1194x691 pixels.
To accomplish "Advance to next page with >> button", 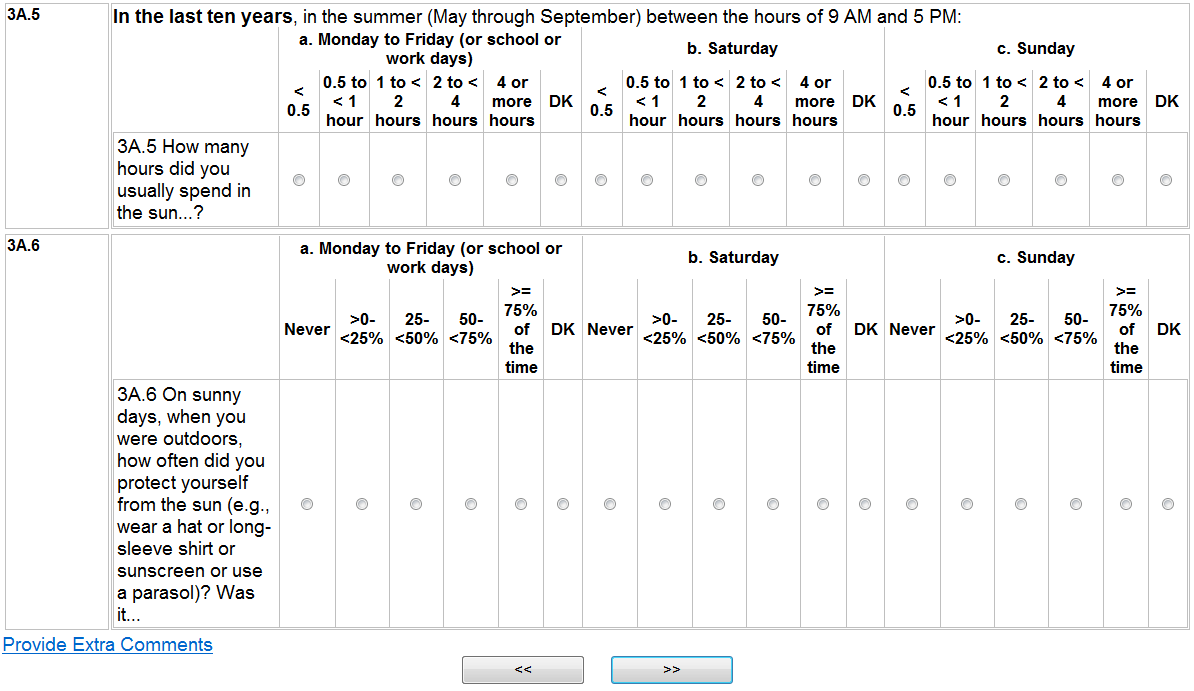I will [672, 670].
